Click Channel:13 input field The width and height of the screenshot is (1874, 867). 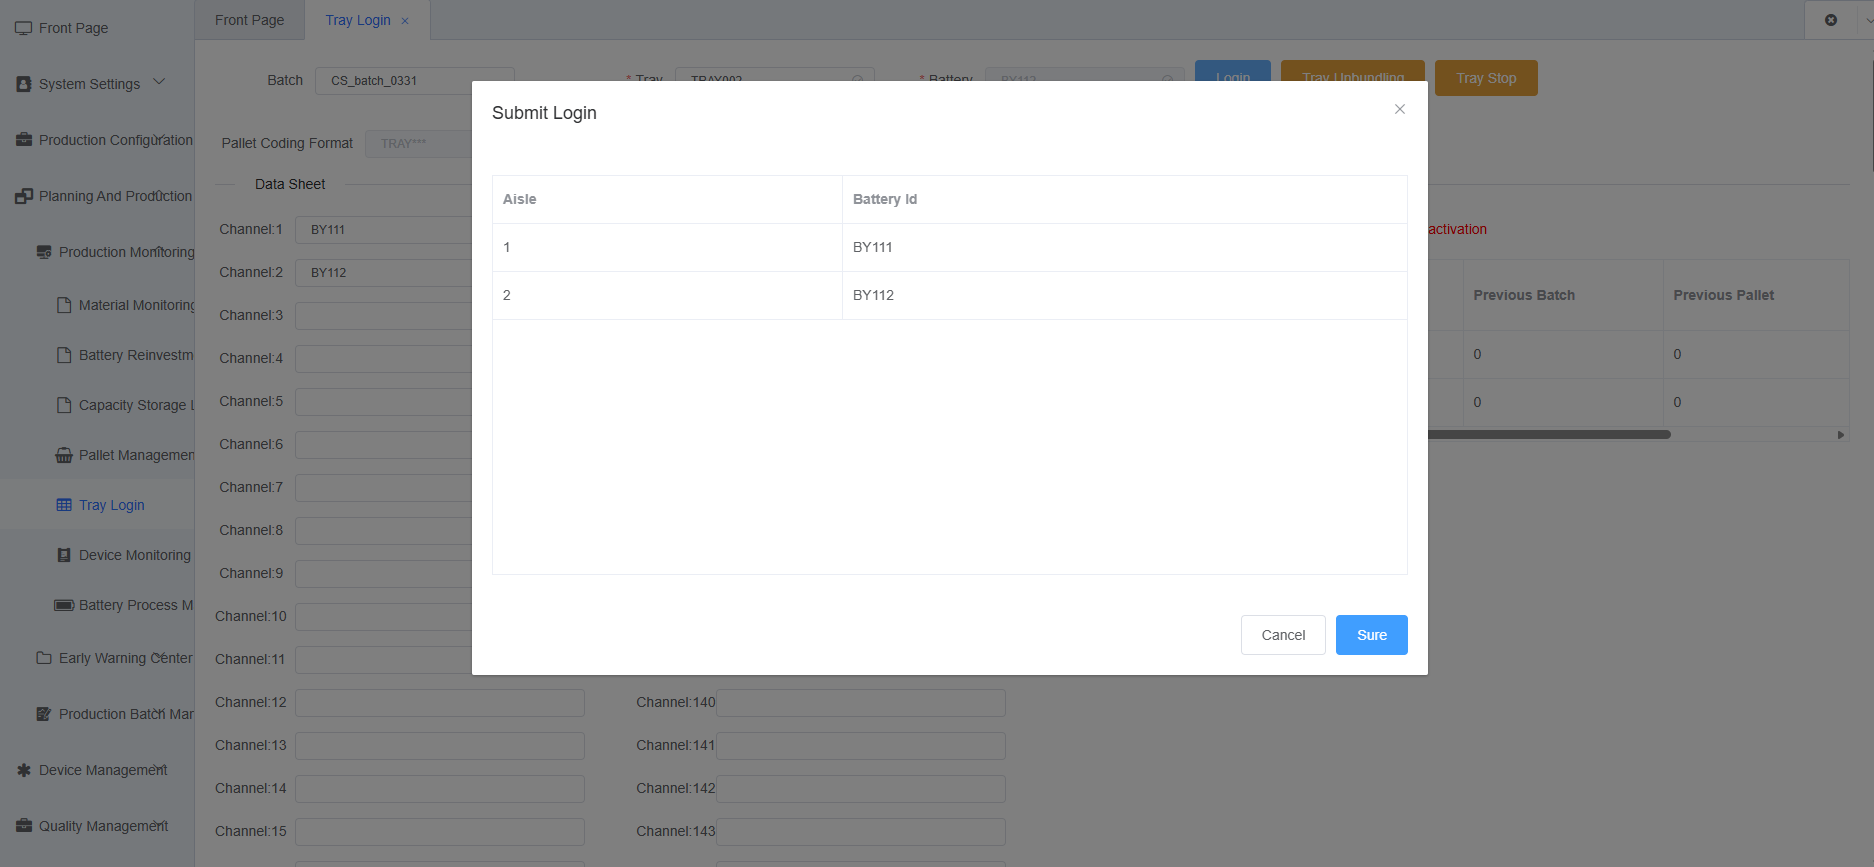(x=440, y=746)
